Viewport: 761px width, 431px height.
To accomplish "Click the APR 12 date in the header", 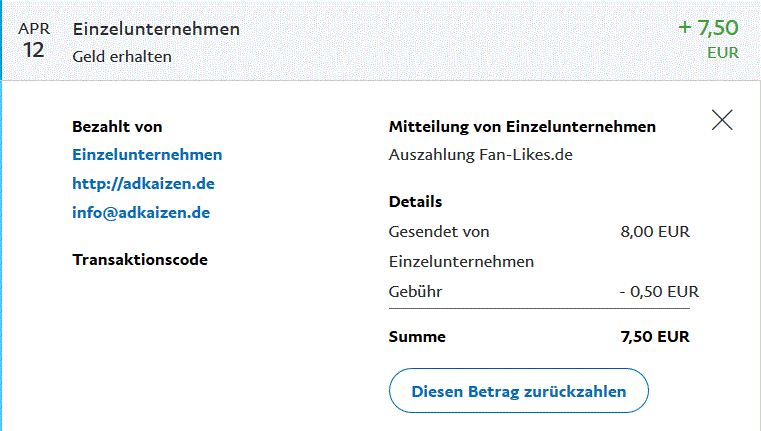I will coord(34,41).
